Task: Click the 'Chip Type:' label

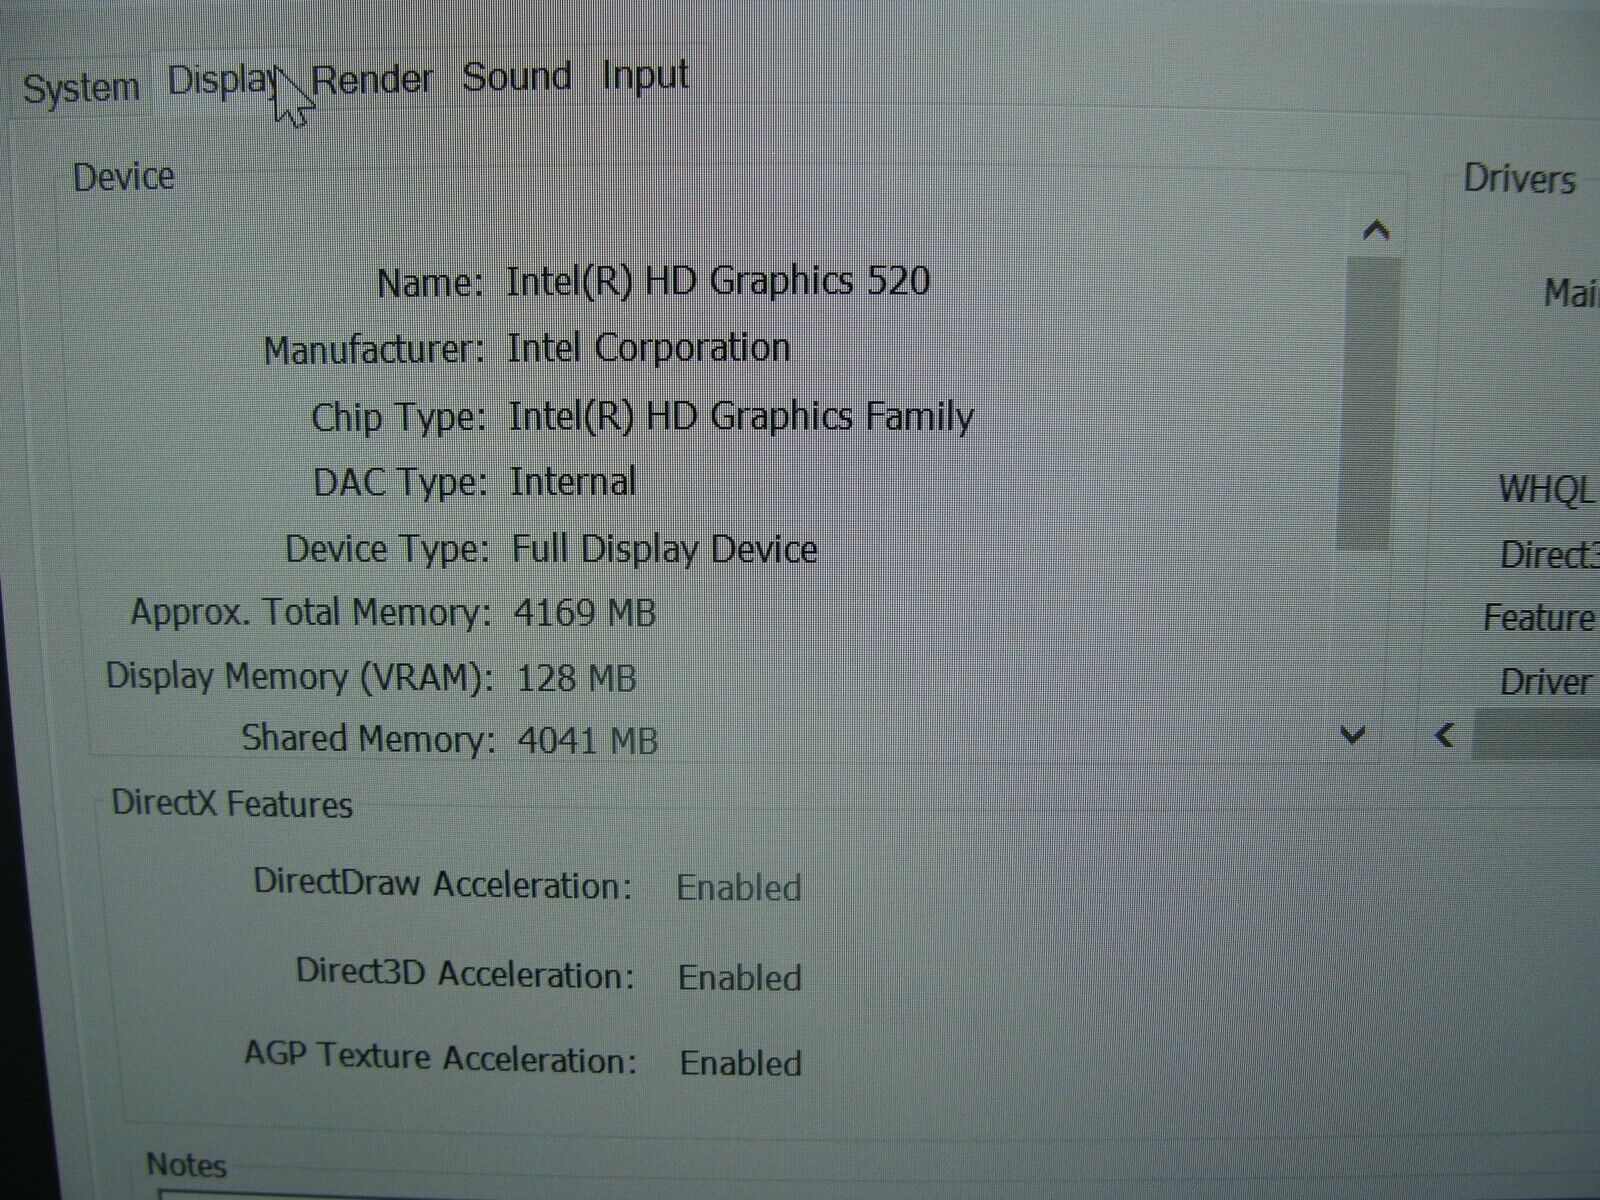Action: point(398,417)
